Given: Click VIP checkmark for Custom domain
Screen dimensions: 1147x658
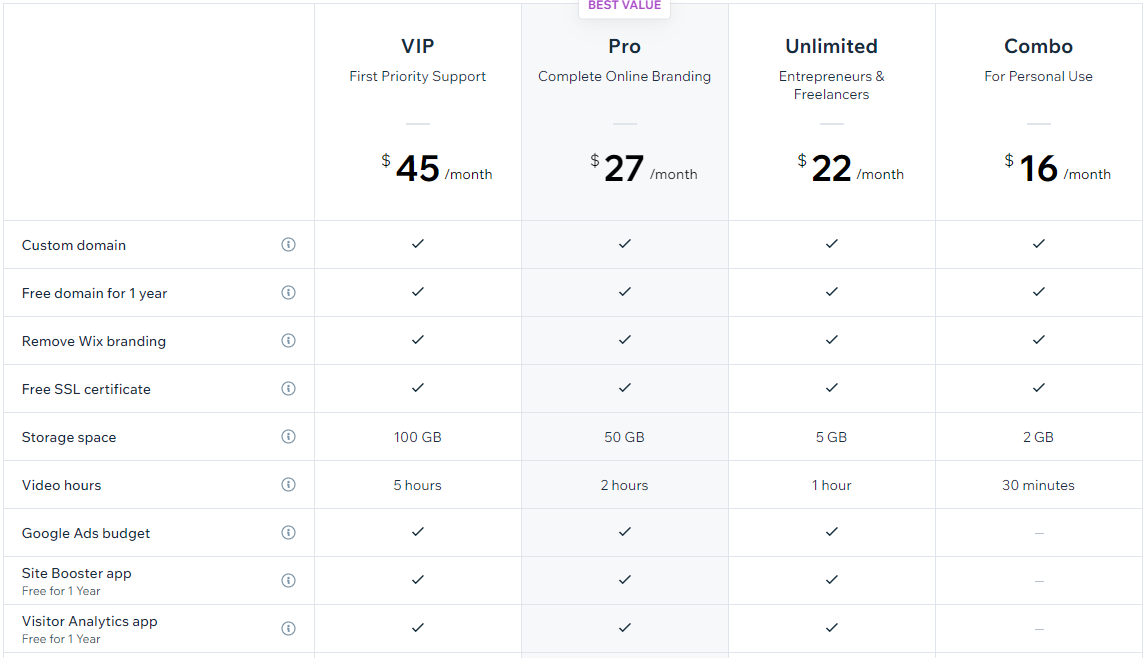Looking at the screenshot, I should (x=418, y=244).
